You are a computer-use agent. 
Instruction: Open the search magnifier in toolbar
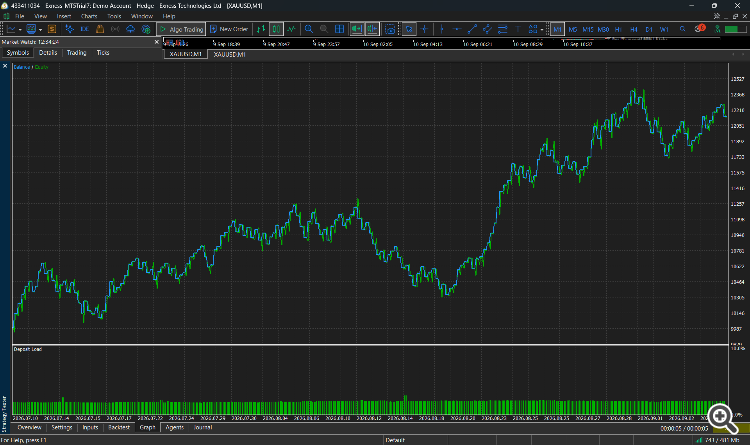[x=683, y=29]
